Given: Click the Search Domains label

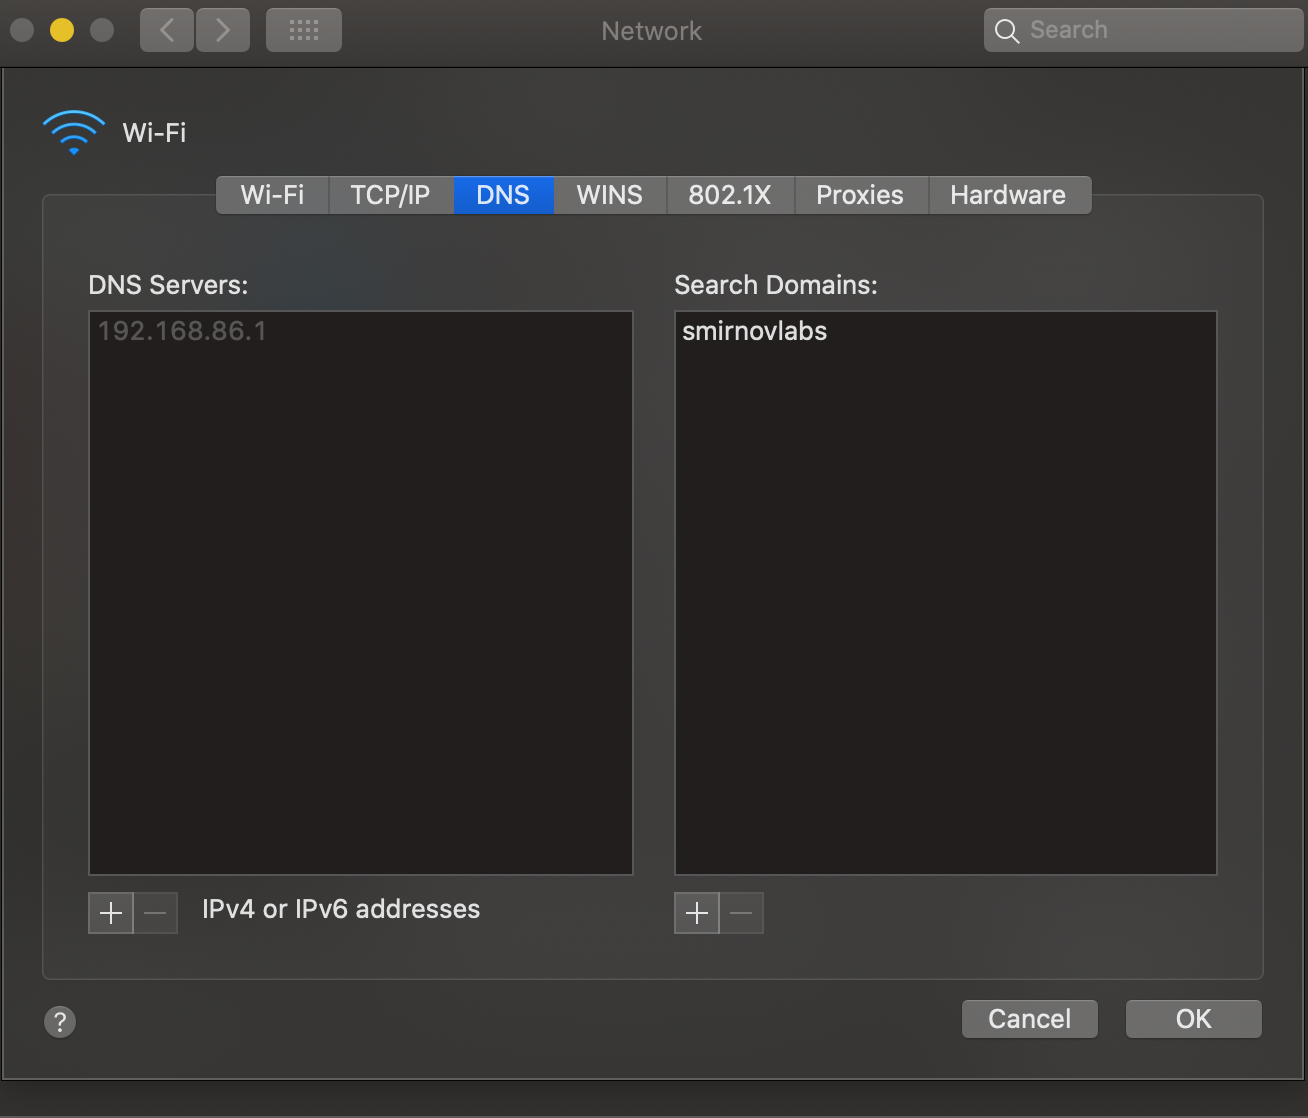Looking at the screenshot, I should [776, 285].
